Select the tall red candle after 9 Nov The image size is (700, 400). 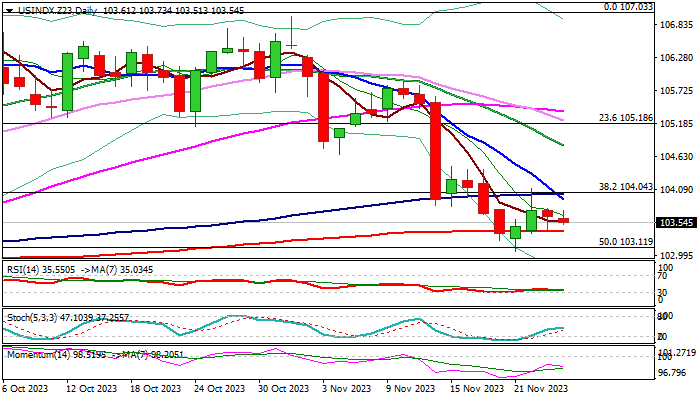[436, 150]
